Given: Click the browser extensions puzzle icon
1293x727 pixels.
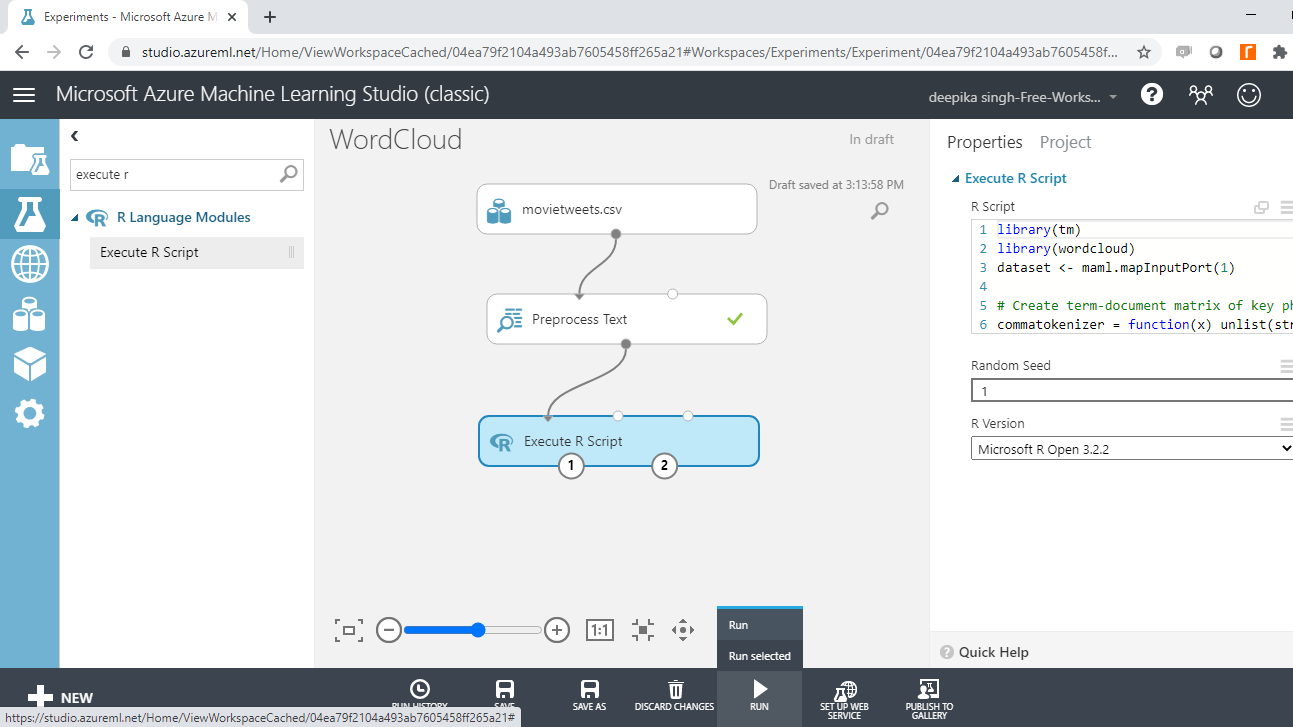Looking at the screenshot, I should (1279, 52).
